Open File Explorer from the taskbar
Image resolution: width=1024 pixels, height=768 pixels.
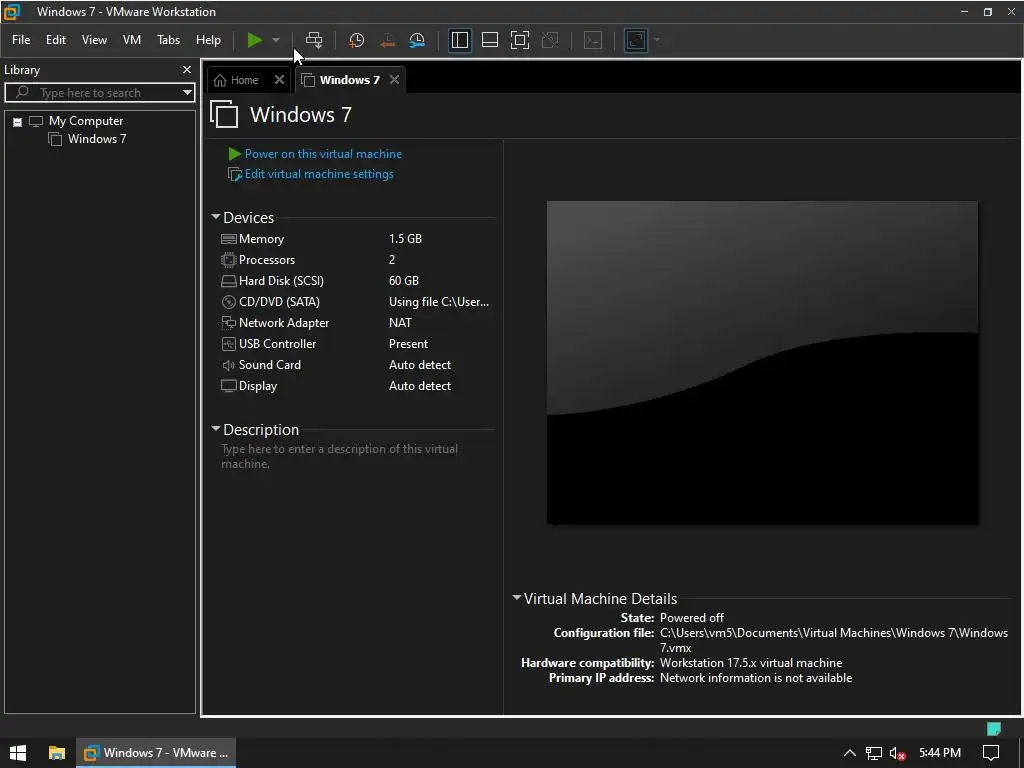coord(57,752)
